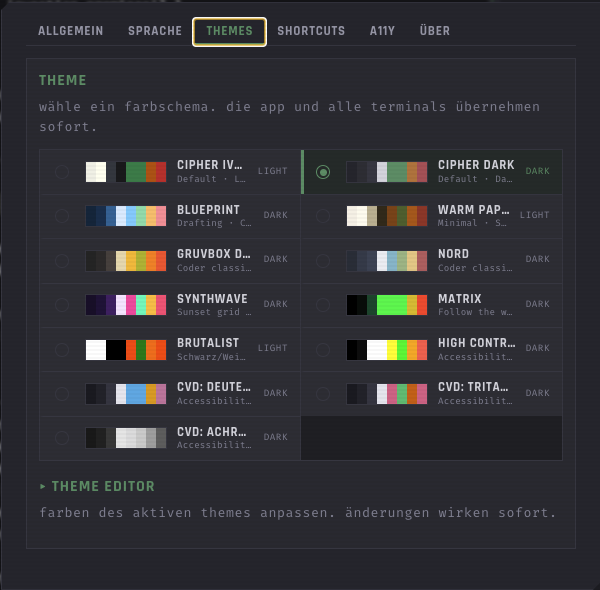Click the CIPHER DARK theme name
600x590 pixels.
(x=476, y=165)
